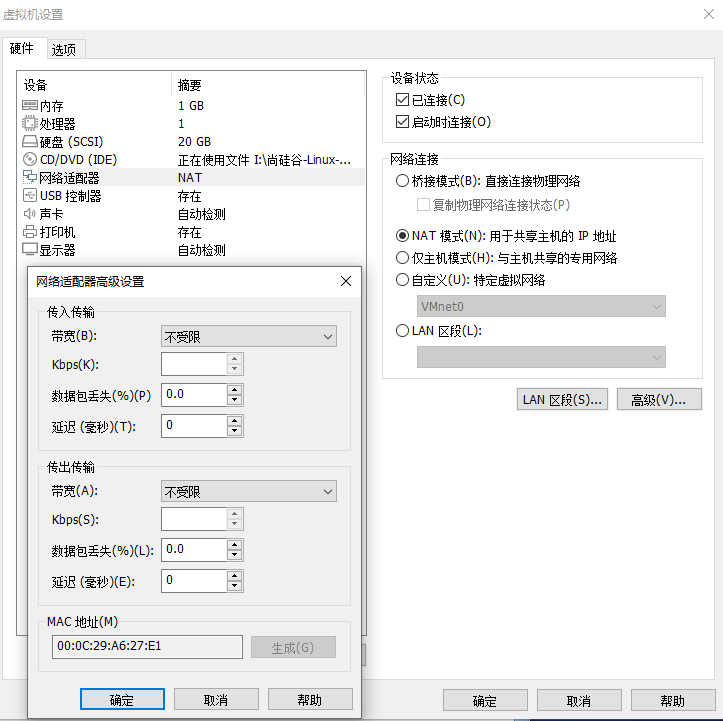The height and width of the screenshot is (721, 723).
Task: Click 确定 in the advanced settings dialog
Action: (x=122, y=699)
